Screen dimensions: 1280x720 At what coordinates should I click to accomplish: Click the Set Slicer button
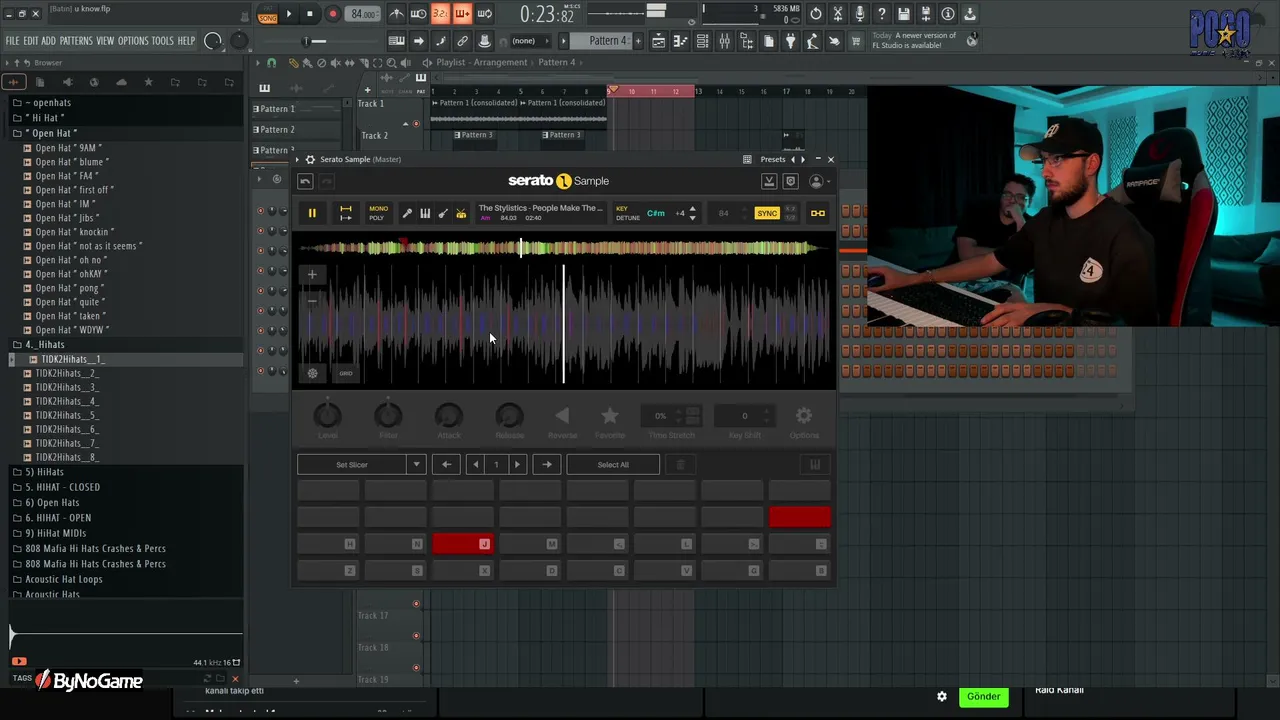coord(352,464)
